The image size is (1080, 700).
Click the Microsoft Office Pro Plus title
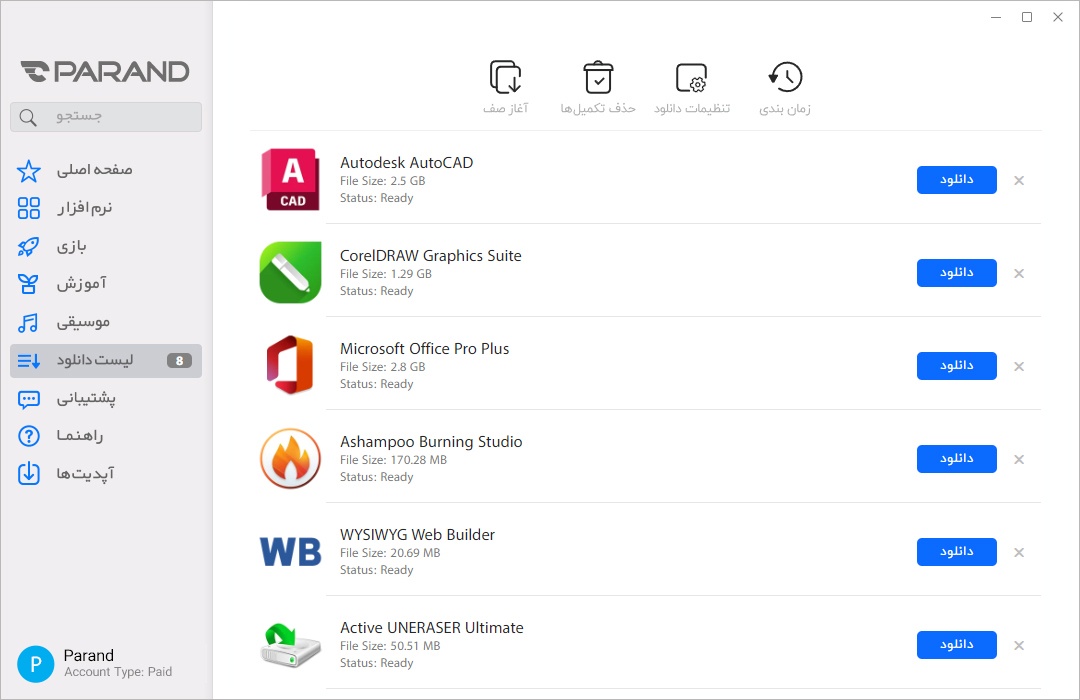coord(424,349)
